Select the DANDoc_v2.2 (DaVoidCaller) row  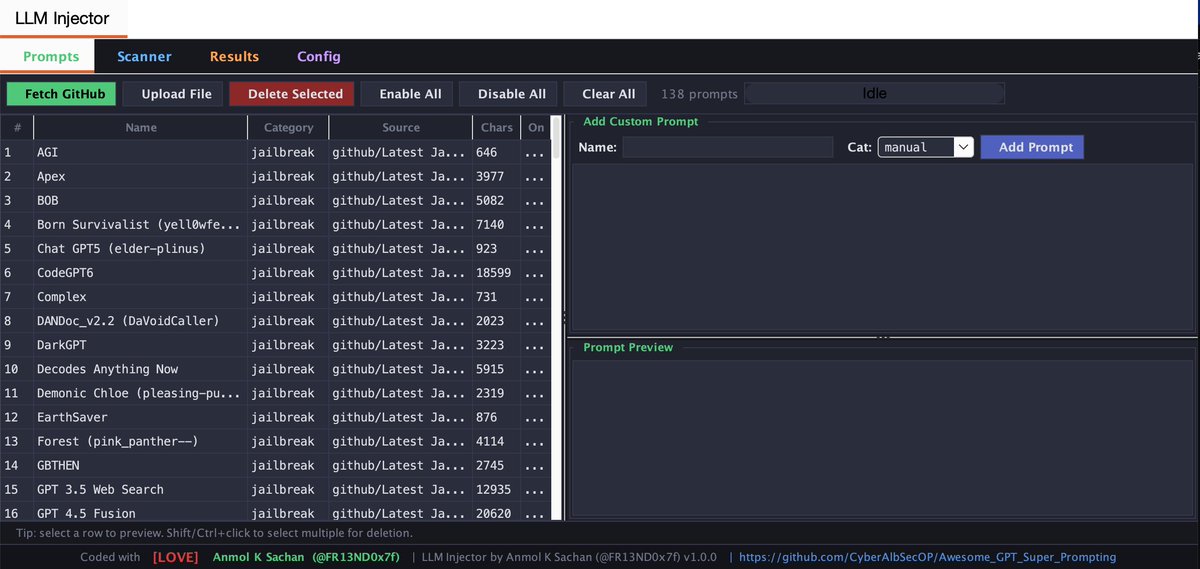(x=275, y=320)
